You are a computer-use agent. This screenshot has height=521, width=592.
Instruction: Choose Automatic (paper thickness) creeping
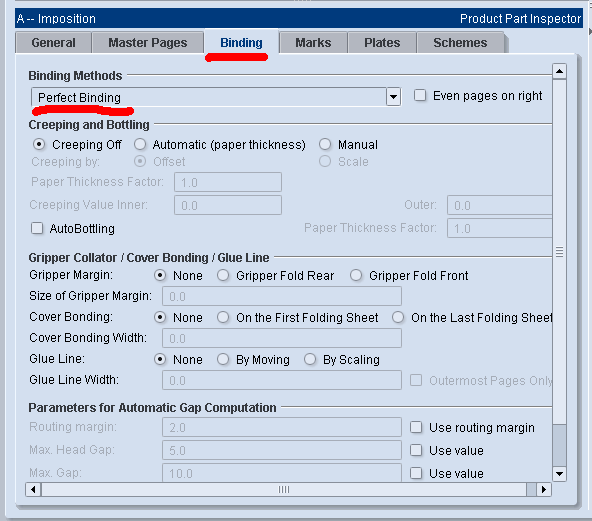[x=140, y=144]
